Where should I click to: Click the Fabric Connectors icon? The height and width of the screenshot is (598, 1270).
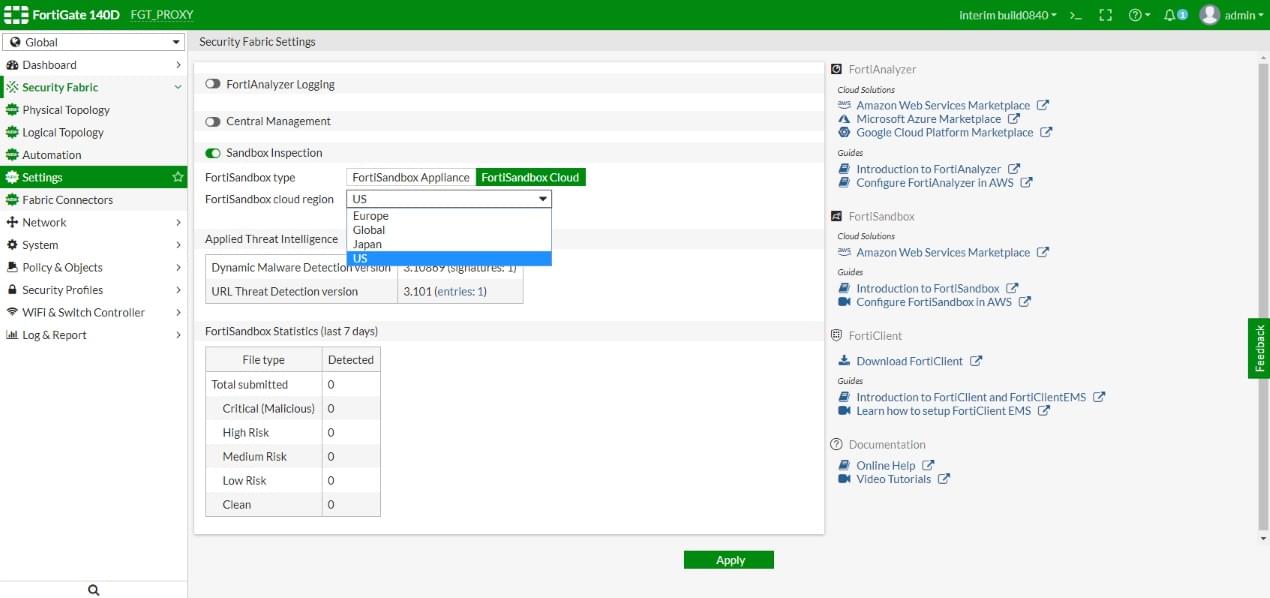click(x=12, y=200)
